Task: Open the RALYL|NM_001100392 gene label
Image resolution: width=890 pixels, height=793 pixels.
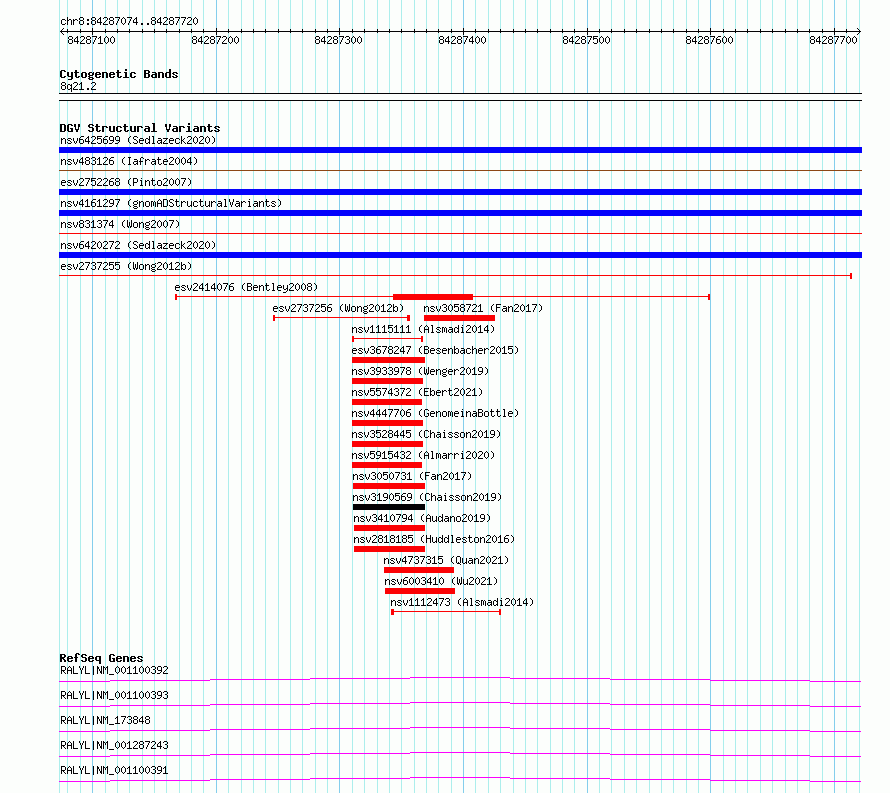Action: (x=114, y=670)
